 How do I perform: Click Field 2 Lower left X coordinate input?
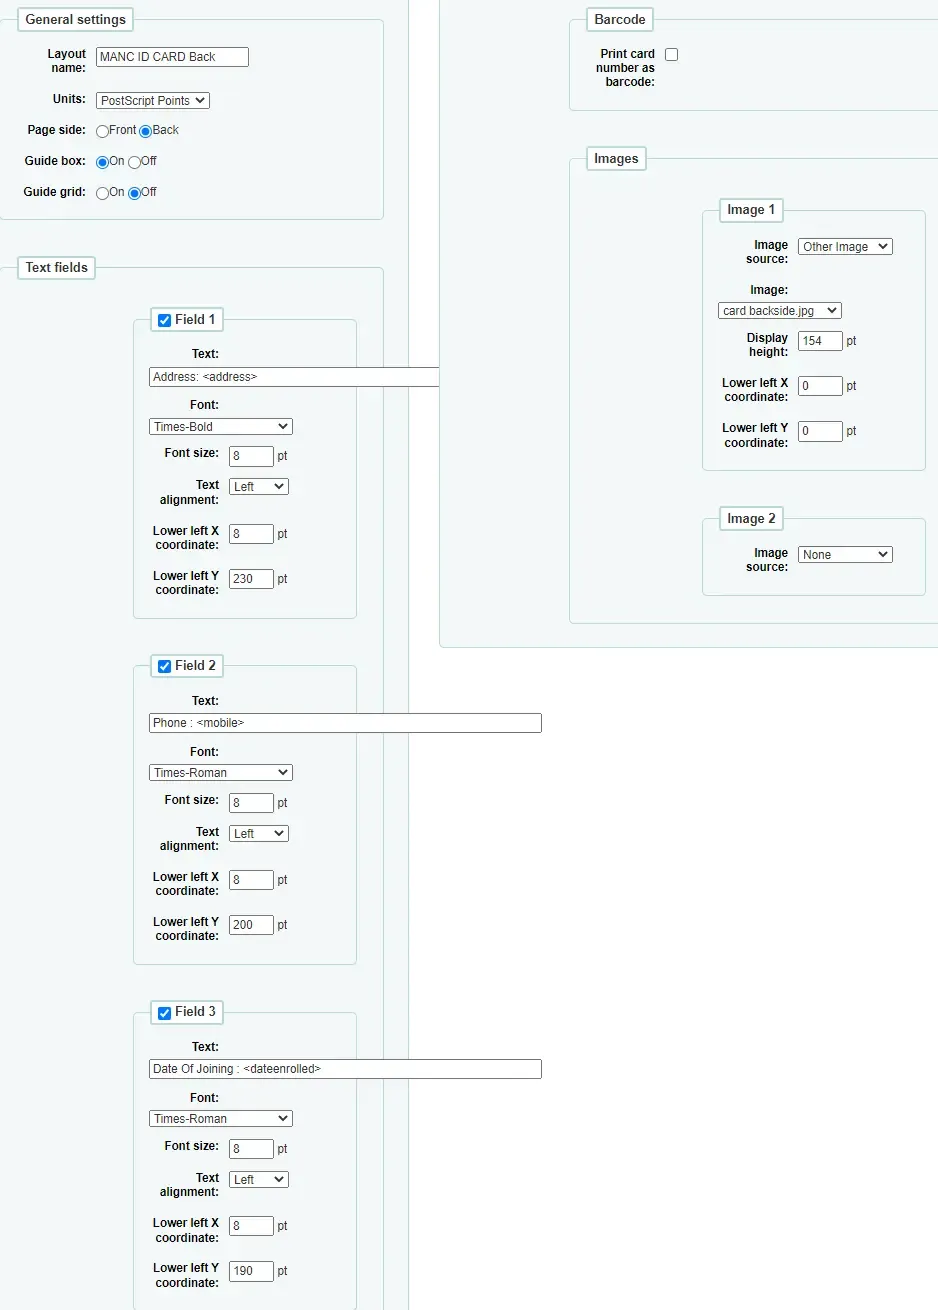coord(251,880)
